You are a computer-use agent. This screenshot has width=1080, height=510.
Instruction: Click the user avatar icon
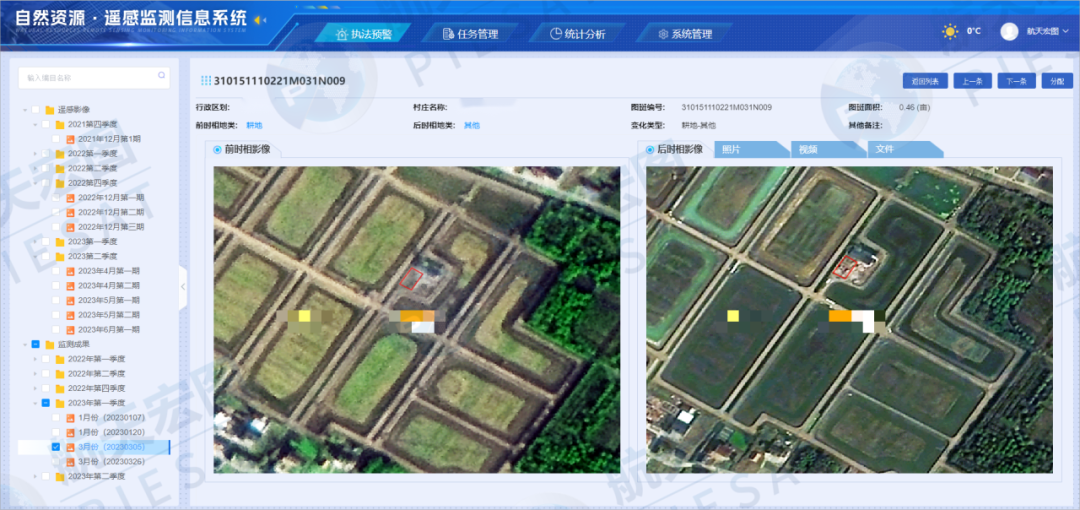(x=1009, y=32)
